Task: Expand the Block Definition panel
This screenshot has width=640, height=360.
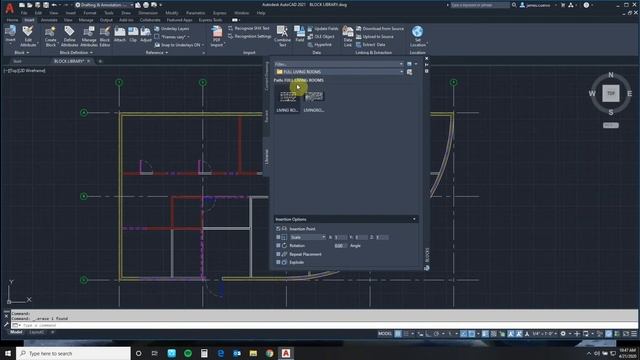Action: click(76, 53)
